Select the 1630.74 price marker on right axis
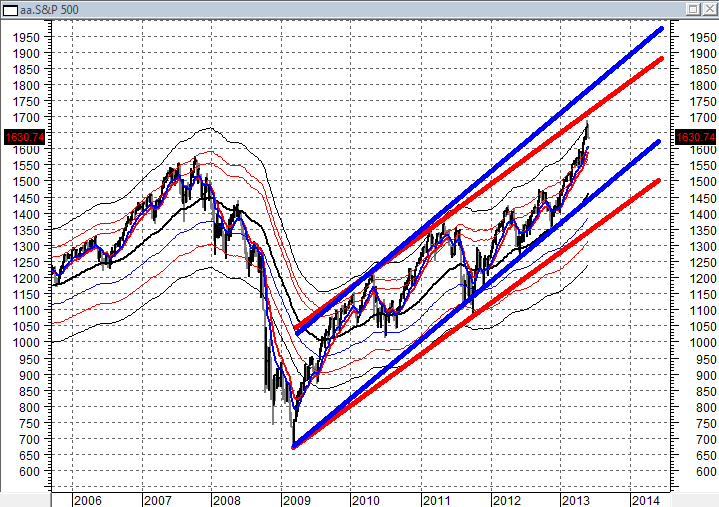This screenshot has height=507, width=719. [695, 137]
